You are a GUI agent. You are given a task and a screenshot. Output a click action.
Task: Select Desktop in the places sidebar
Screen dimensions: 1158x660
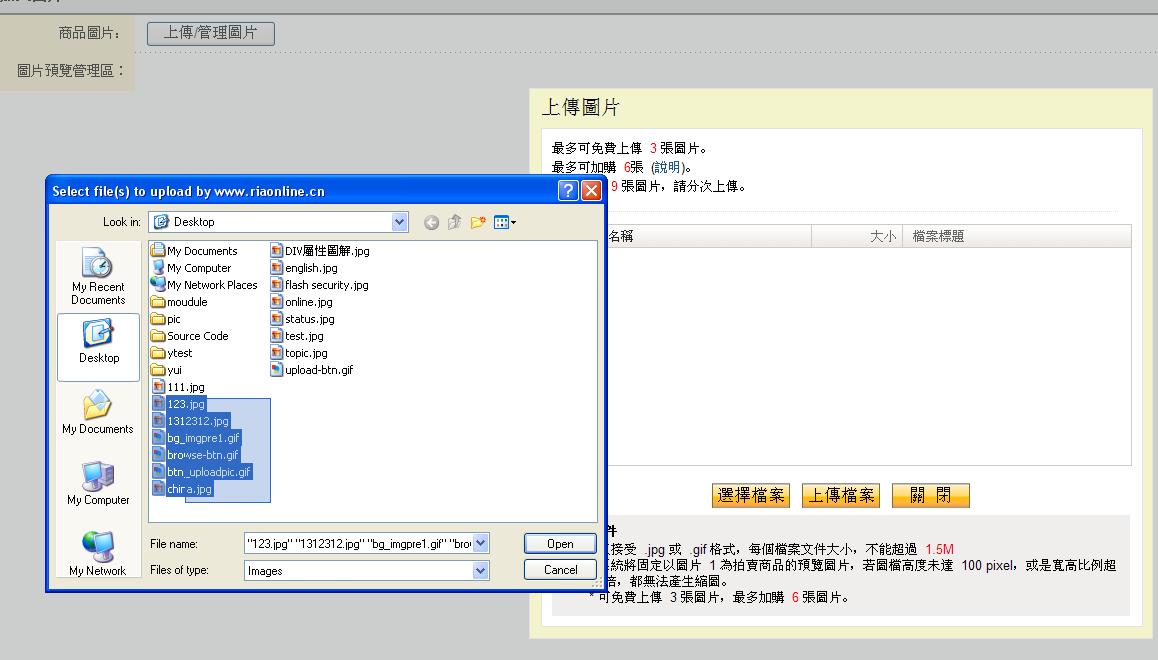pos(98,345)
